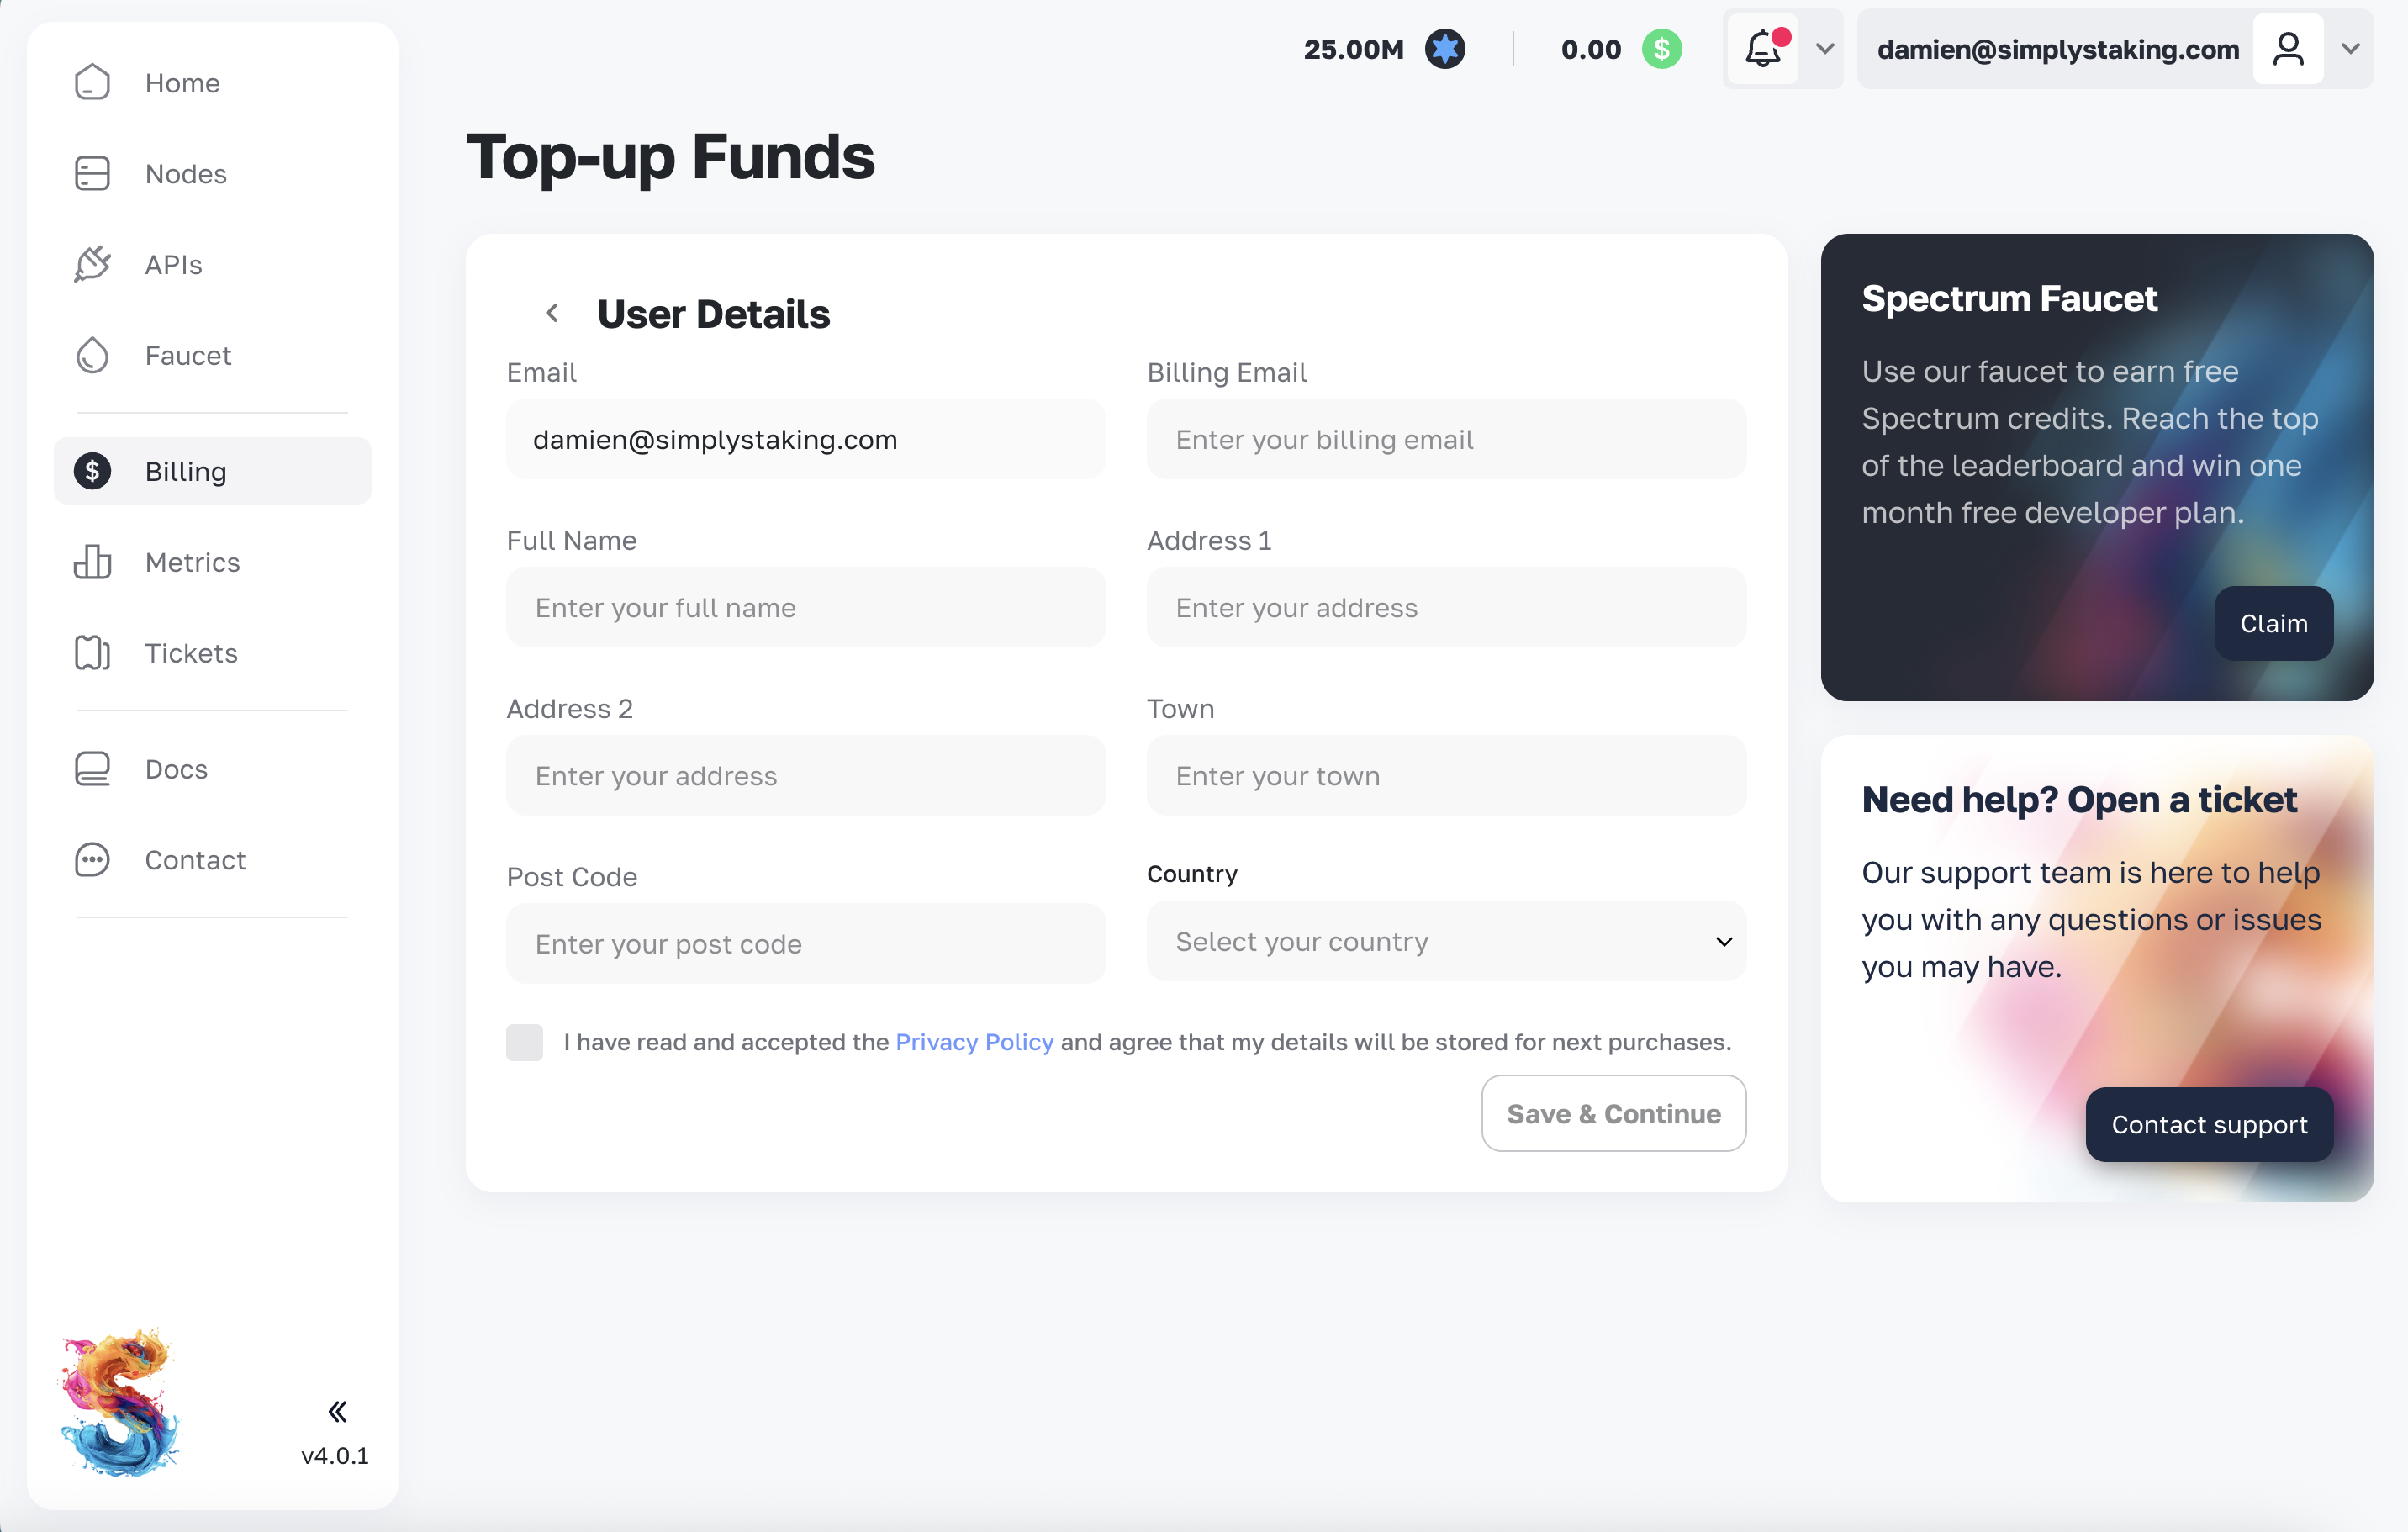Click the user profile avatar icon
Screen dimensions: 2408x1532
click(2288, 49)
